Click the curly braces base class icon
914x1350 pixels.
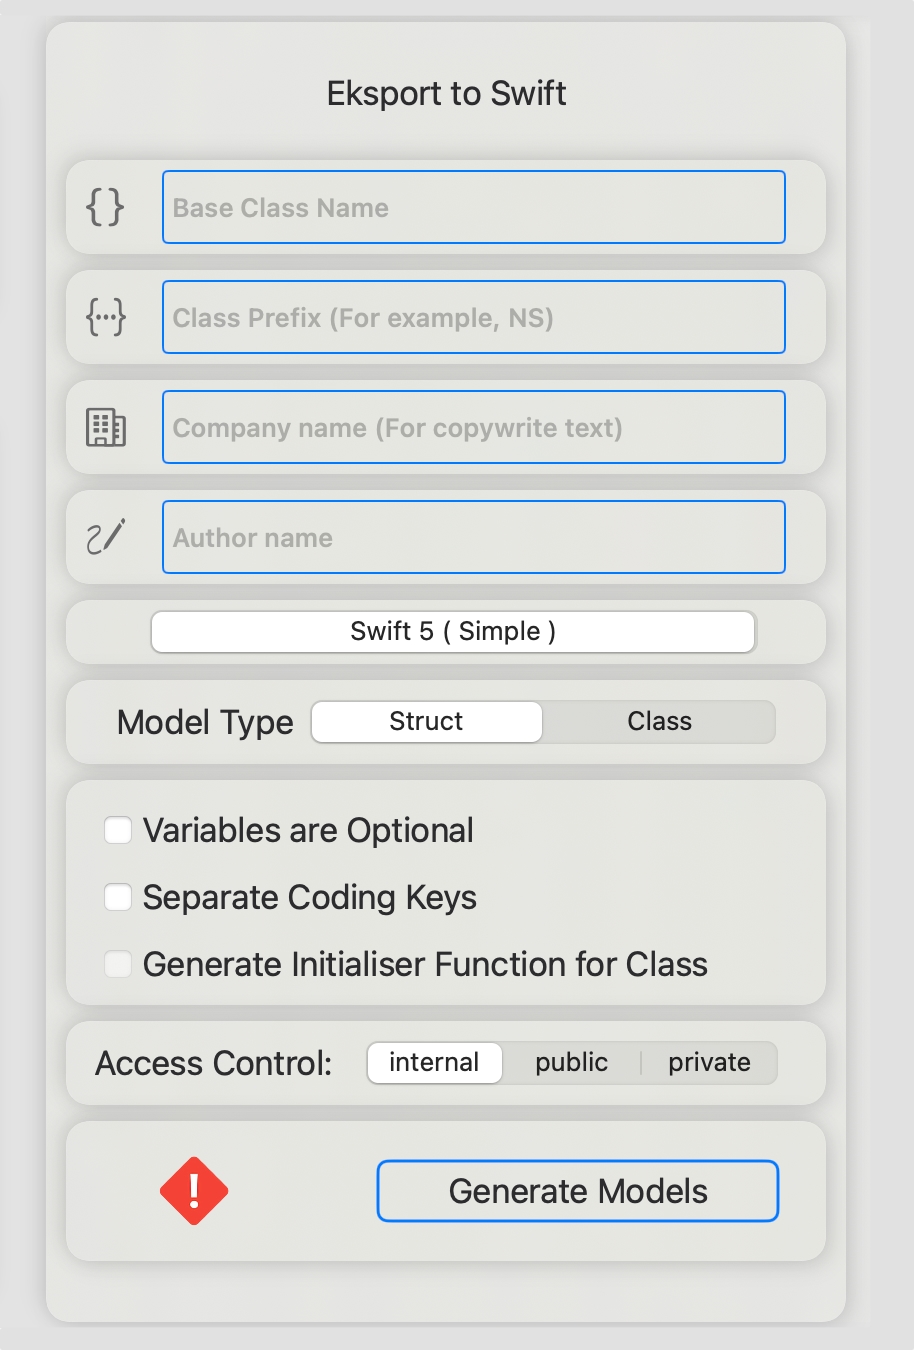coord(105,207)
